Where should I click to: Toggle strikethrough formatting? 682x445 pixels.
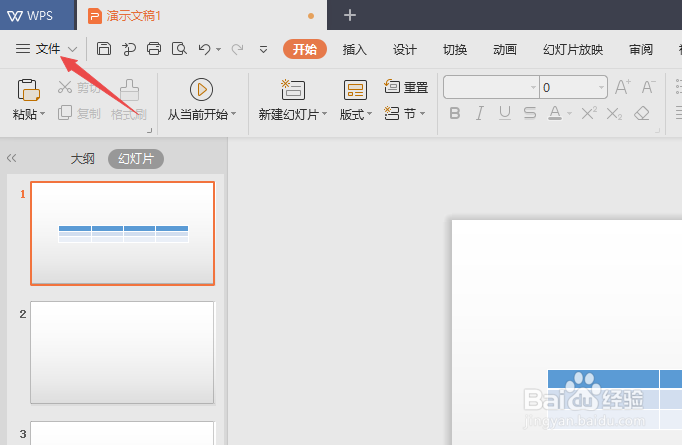530,114
